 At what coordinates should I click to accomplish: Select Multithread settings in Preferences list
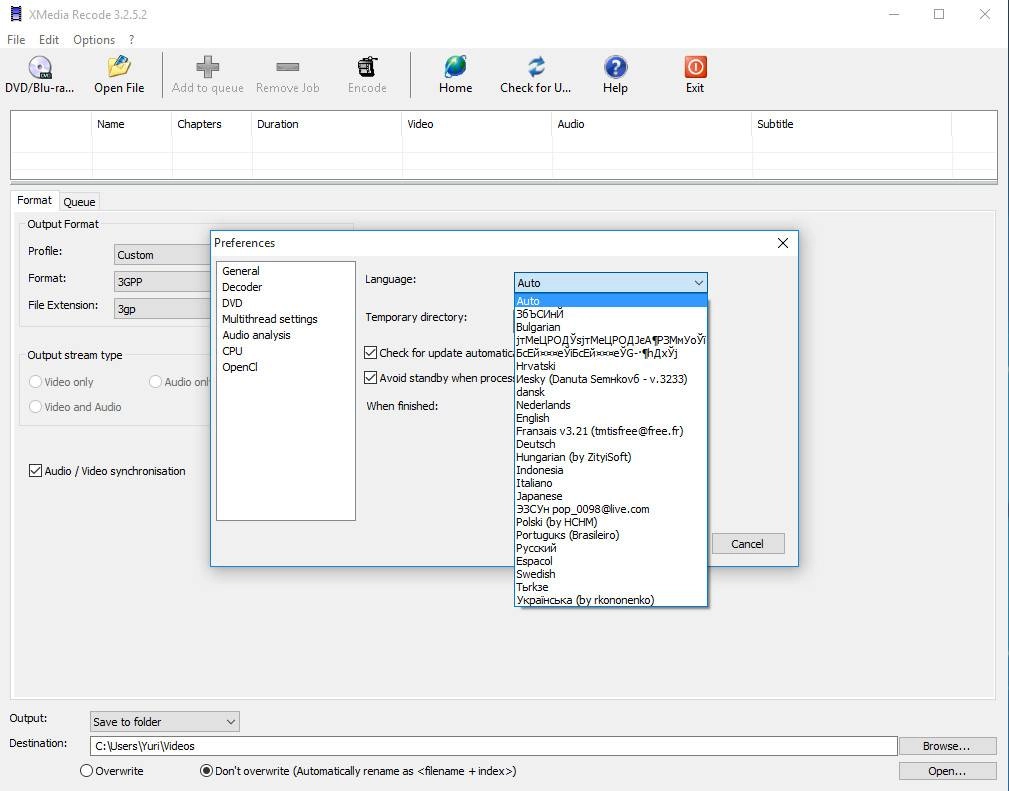click(270, 319)
